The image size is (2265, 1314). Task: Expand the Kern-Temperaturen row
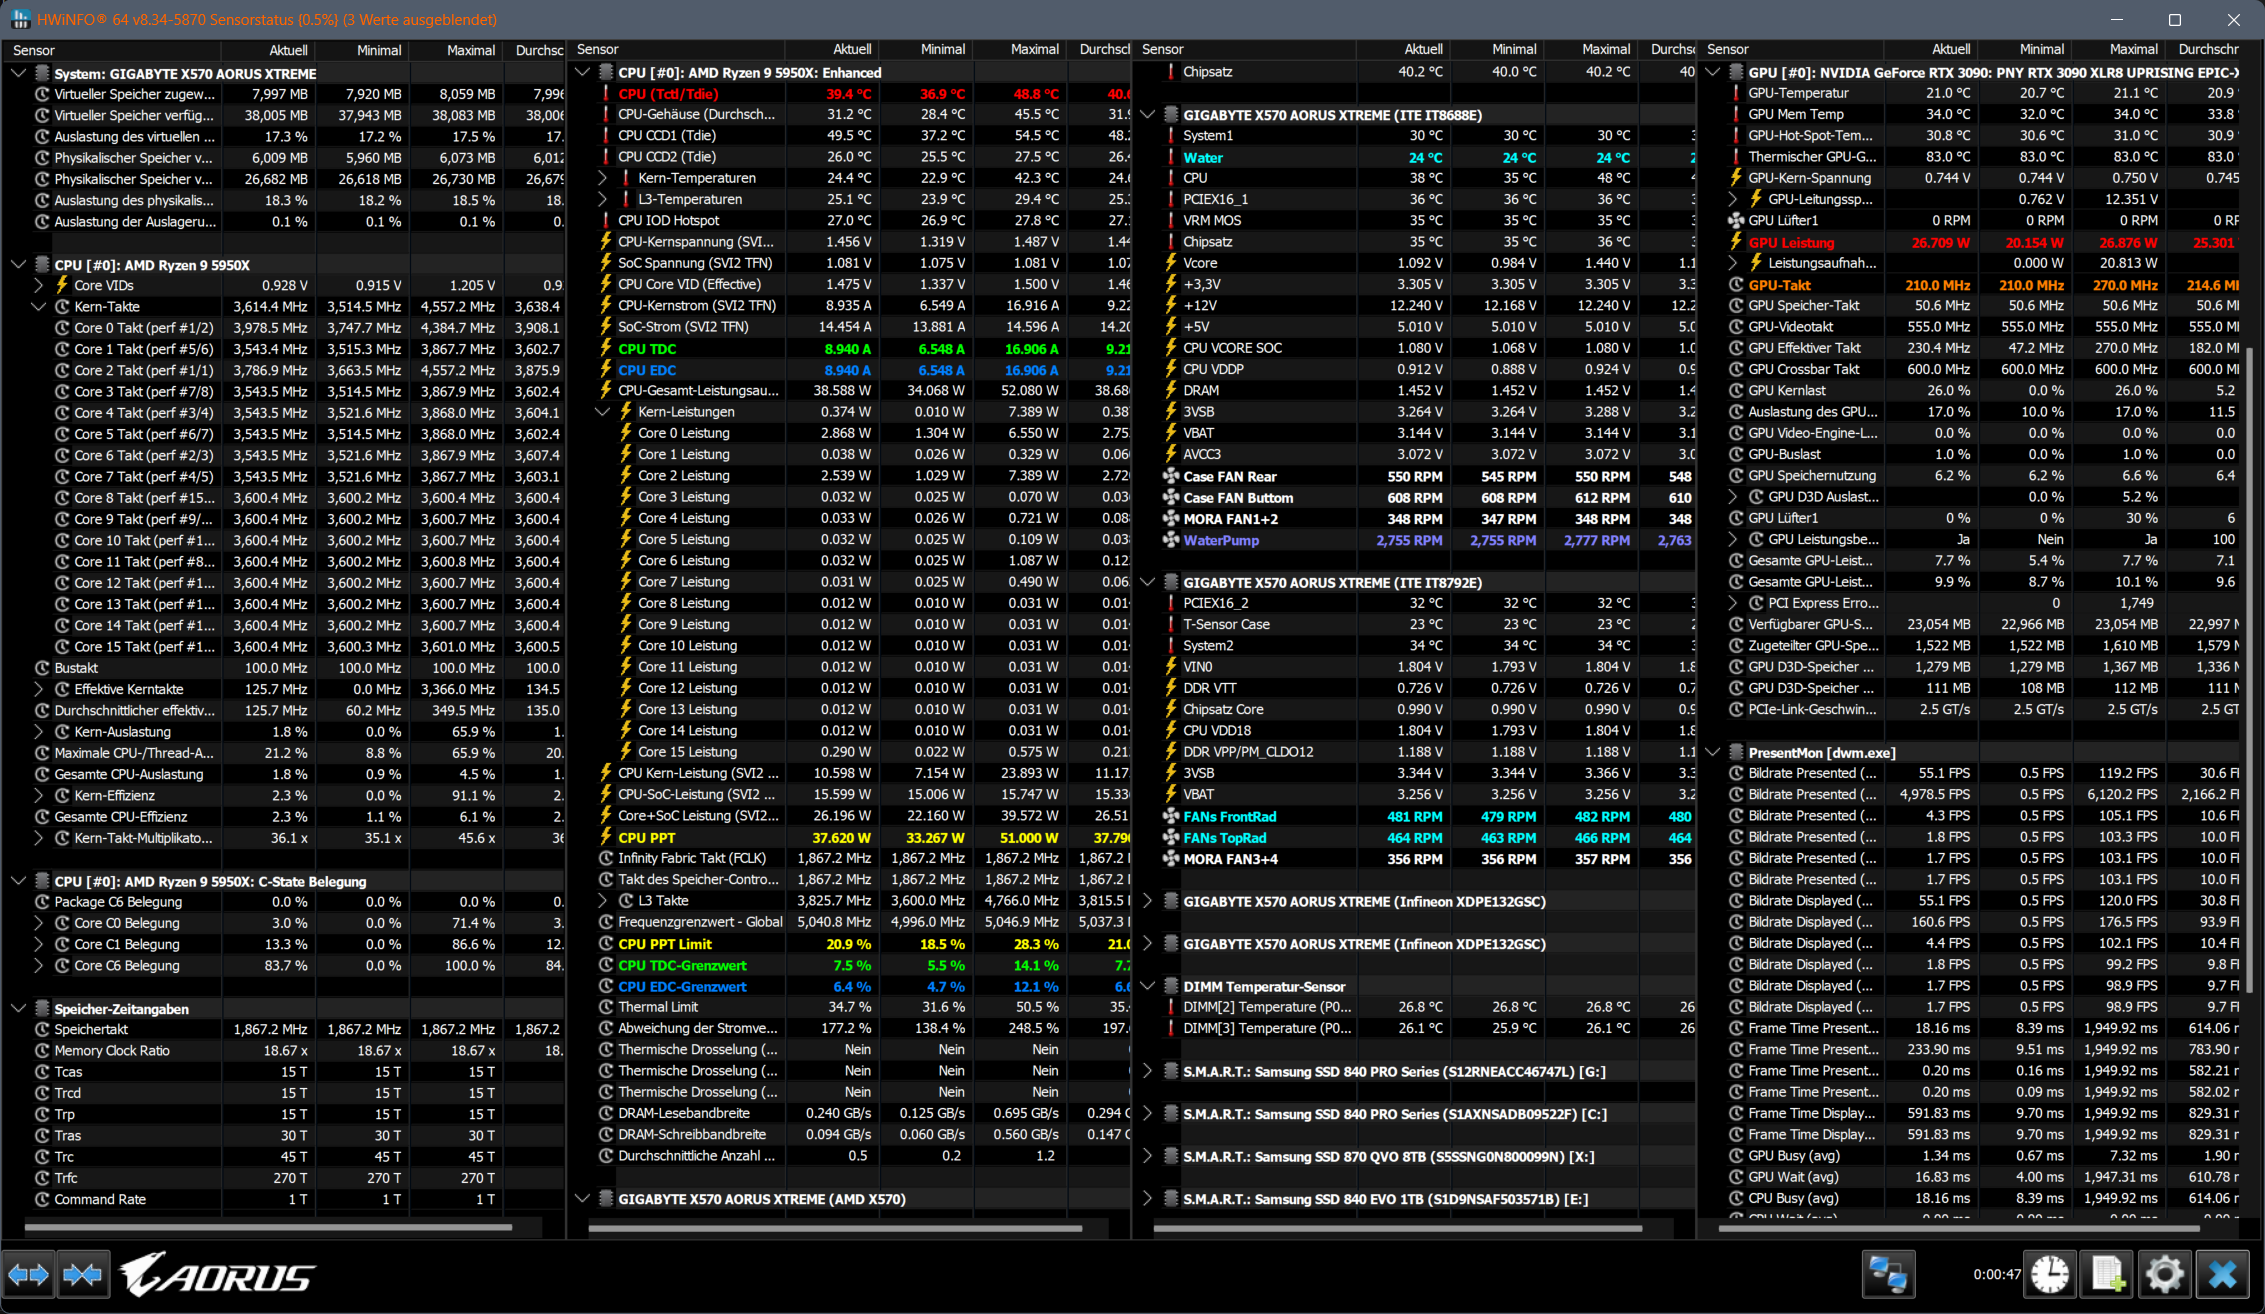tap(603, 178)
